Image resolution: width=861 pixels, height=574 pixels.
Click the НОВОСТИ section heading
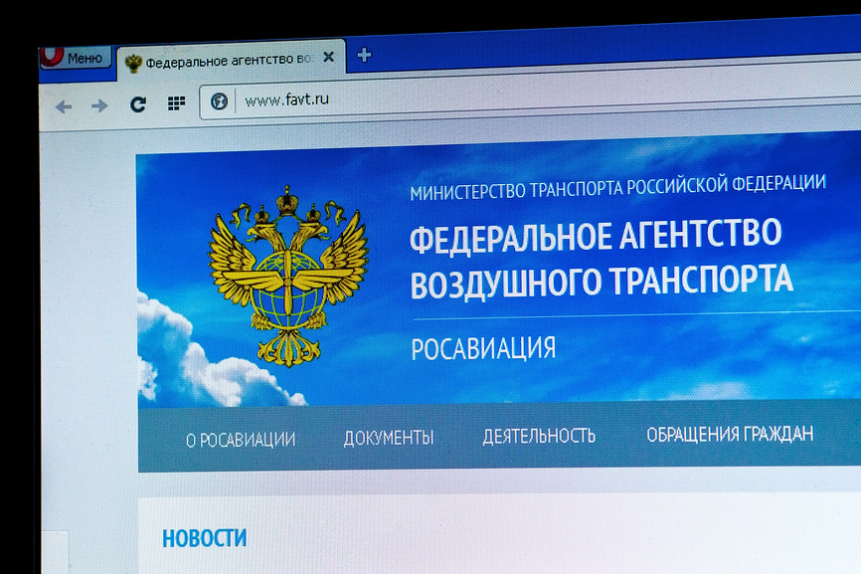coord(204,538)
